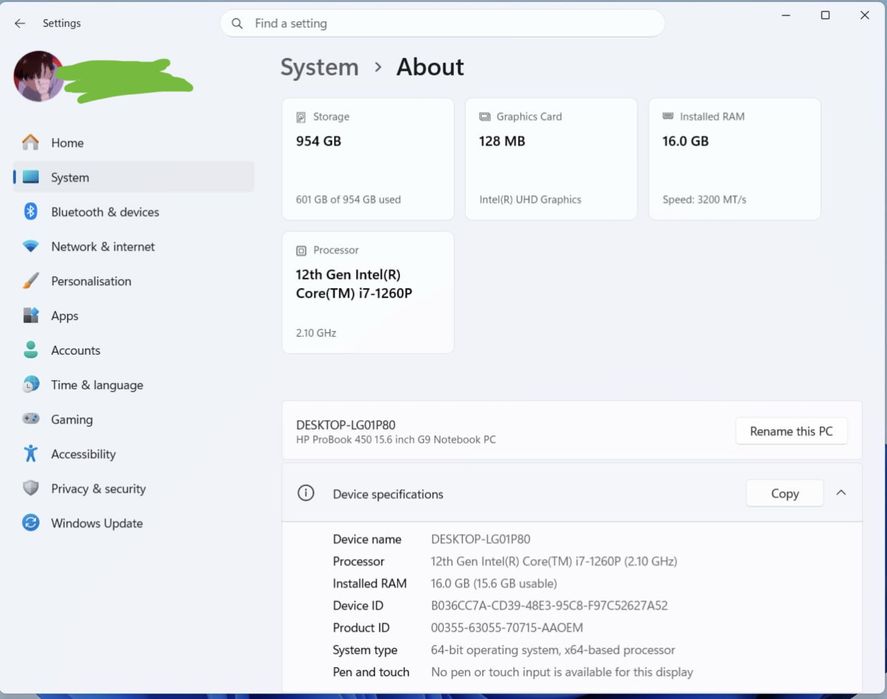
Task: Click System in the breadcrumb
Action: point(320,67)
